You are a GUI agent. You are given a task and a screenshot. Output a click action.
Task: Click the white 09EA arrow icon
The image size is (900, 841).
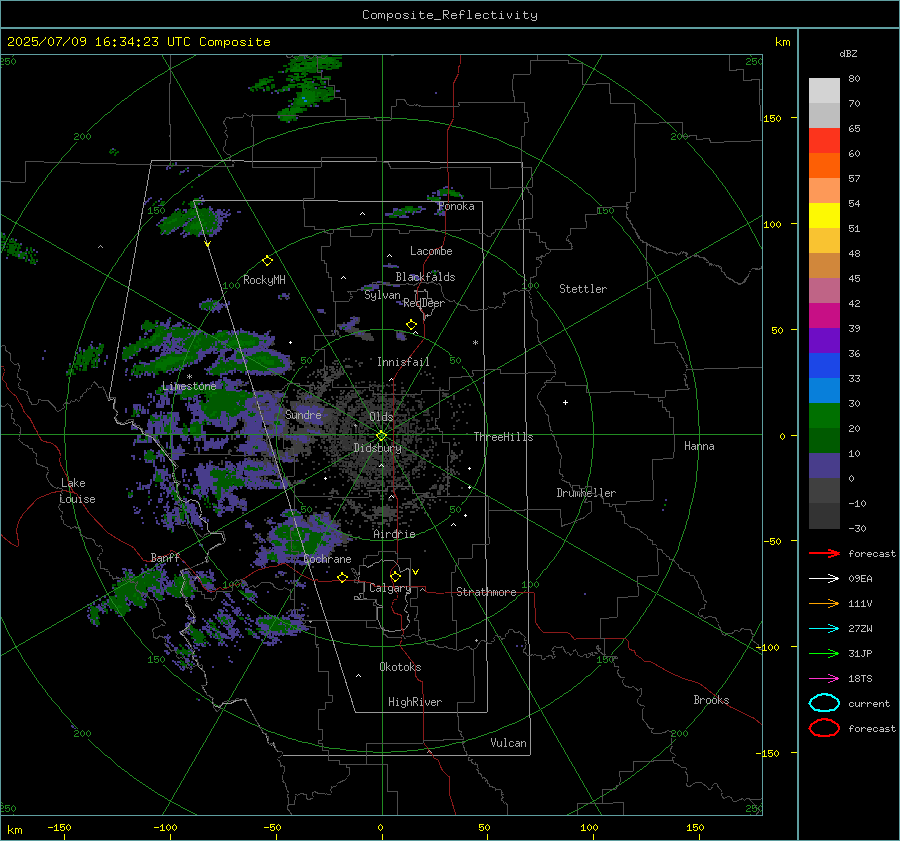pos(824,579)
